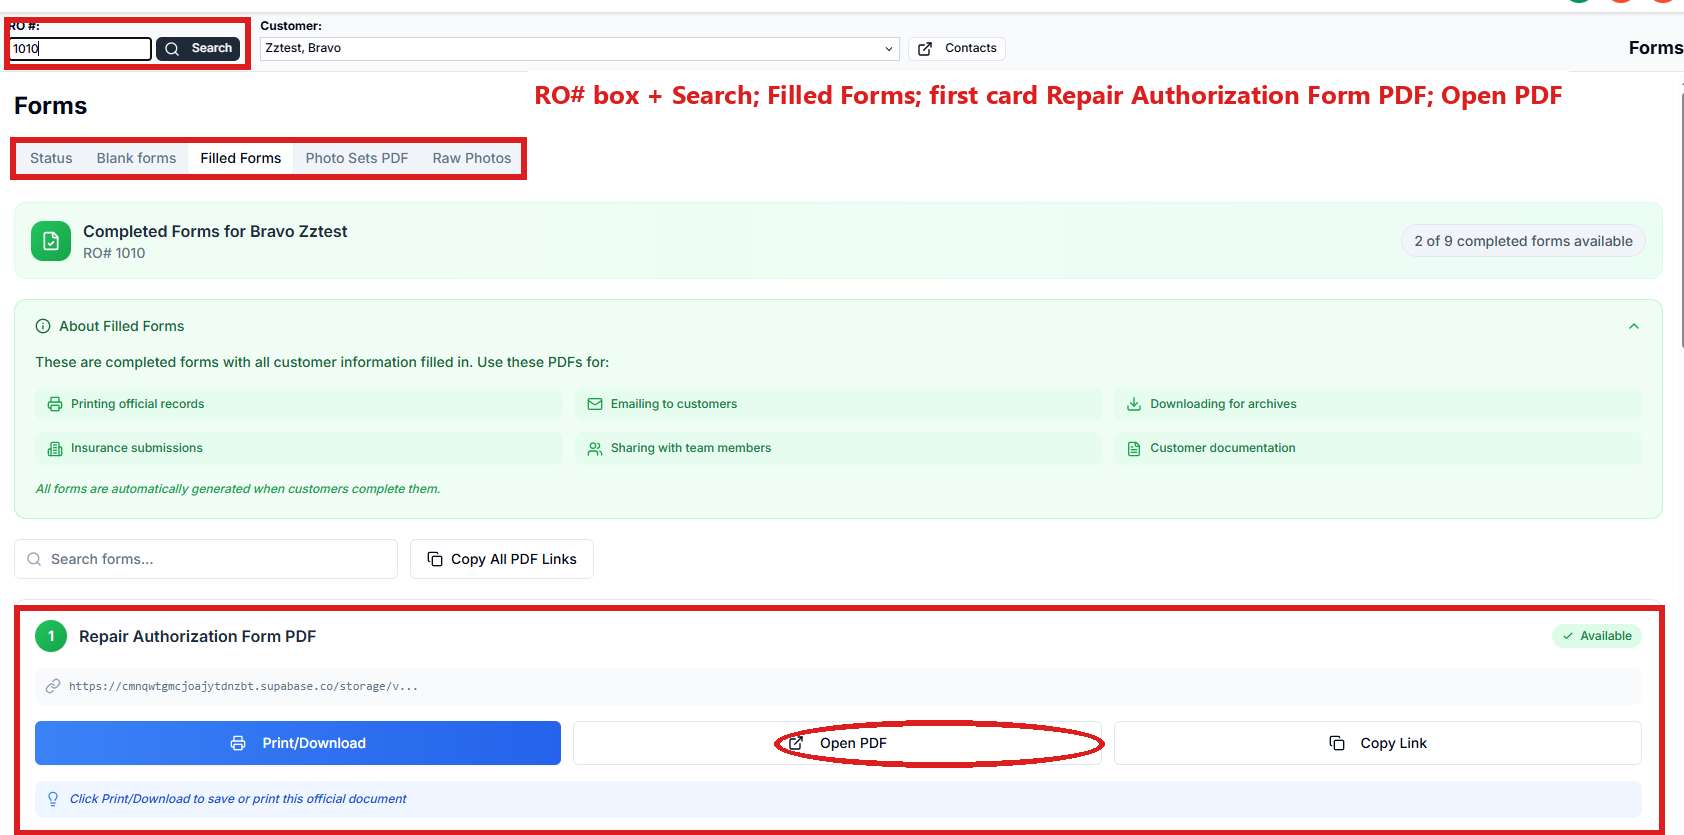The height and width of the screenshot is (835, 1684).
Task: Click the Insurance submissions icon
Action: (55, 448)
